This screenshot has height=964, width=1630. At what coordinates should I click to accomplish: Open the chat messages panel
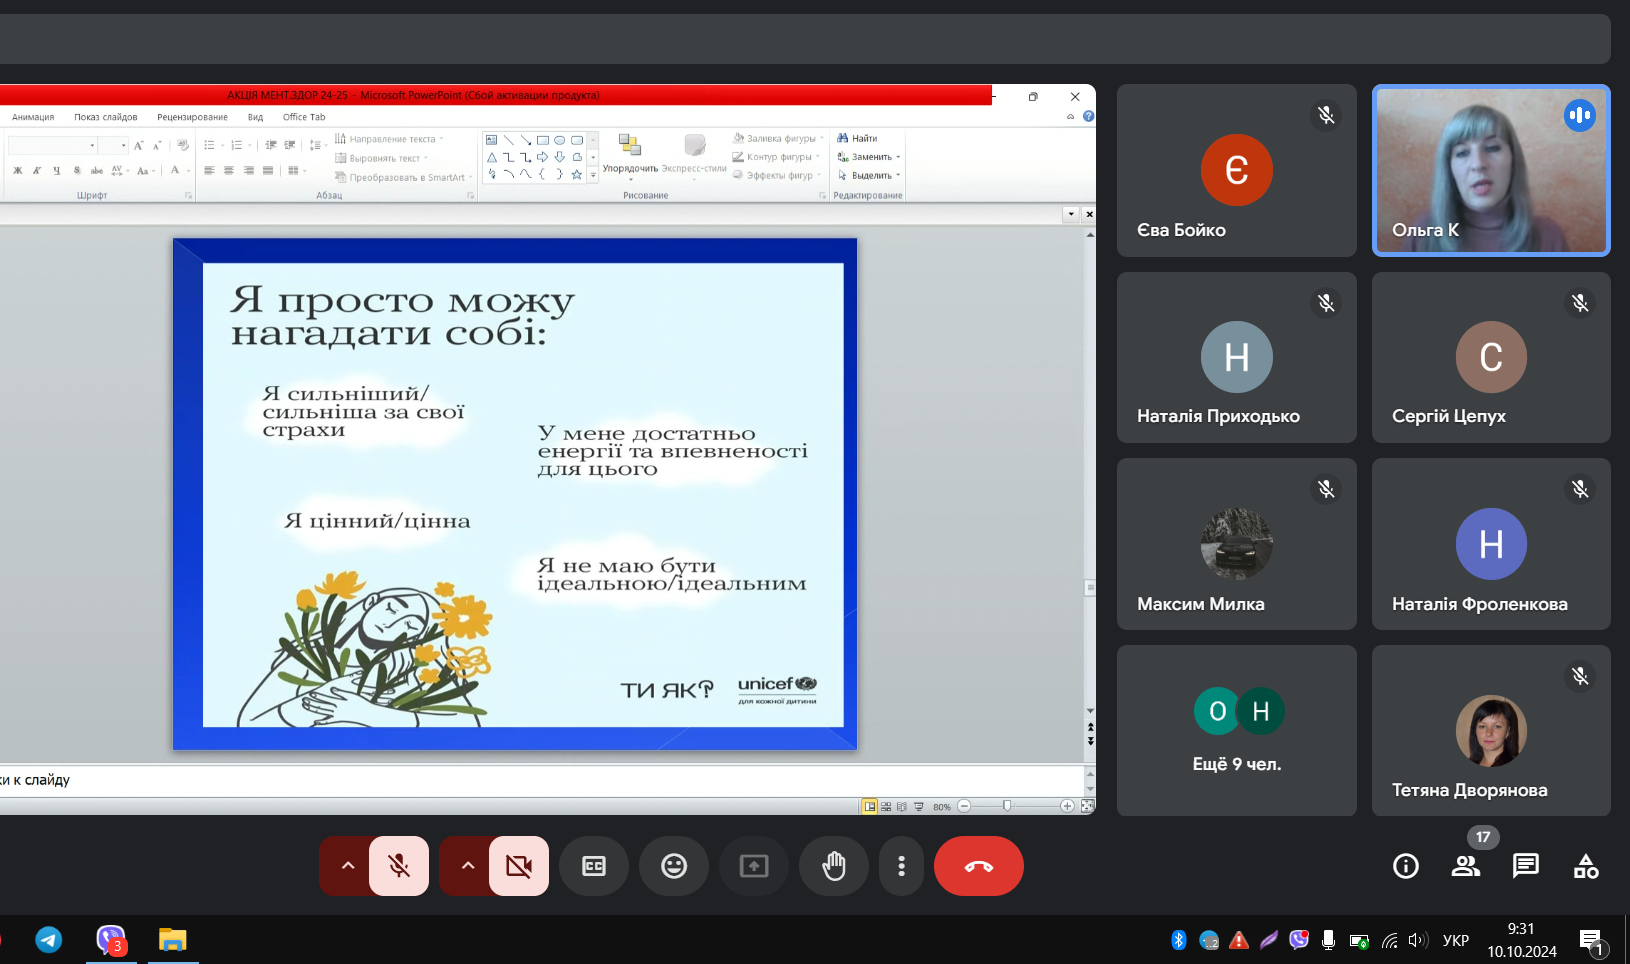1526,866
